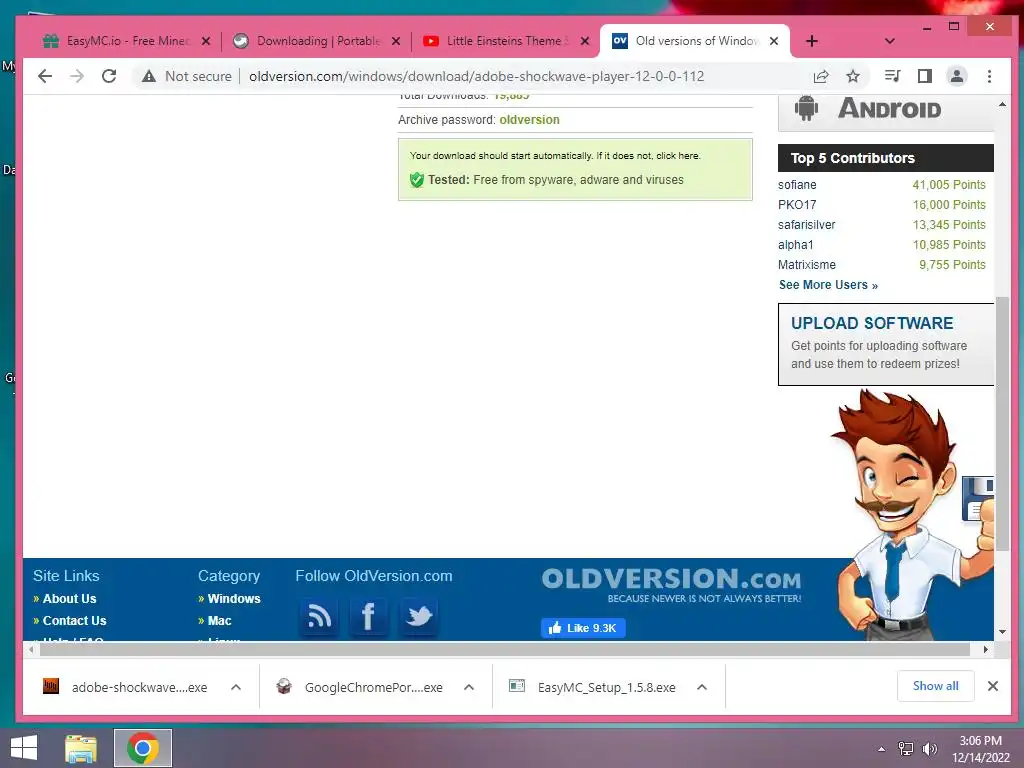Screen dimensions: 1024x768
Task: Click the green Tested shield icon
Action: 417,180
